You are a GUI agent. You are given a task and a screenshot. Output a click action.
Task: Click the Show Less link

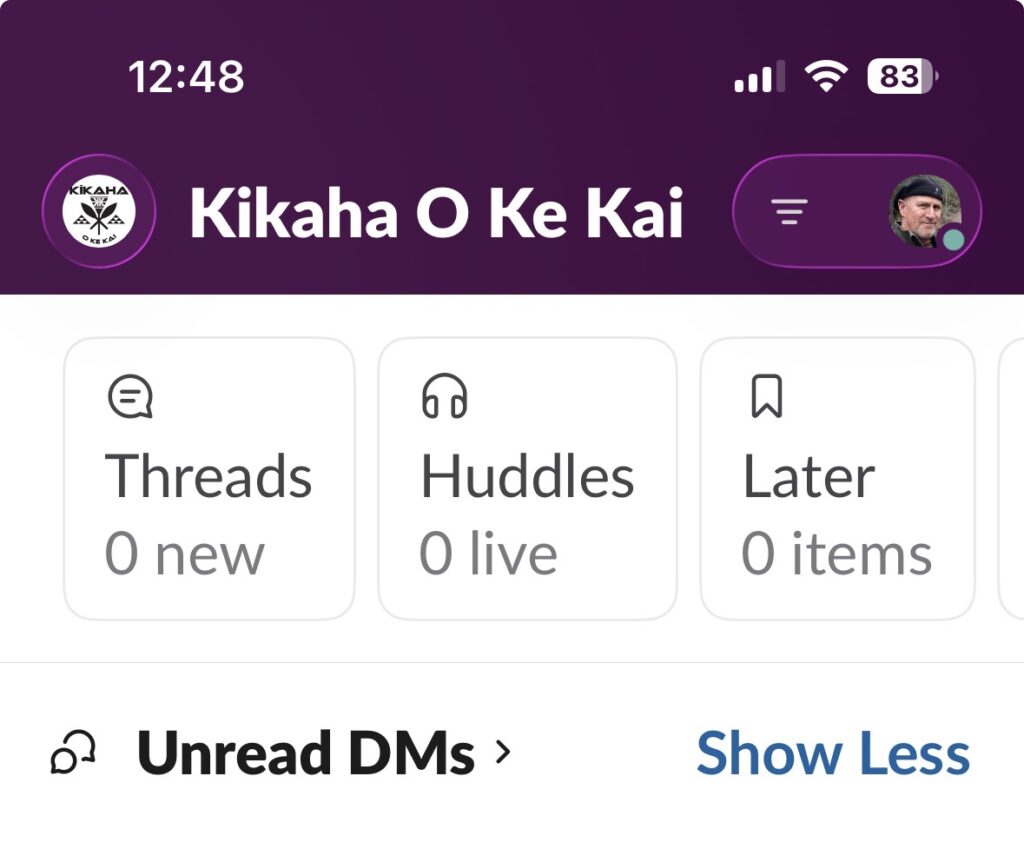833,753
